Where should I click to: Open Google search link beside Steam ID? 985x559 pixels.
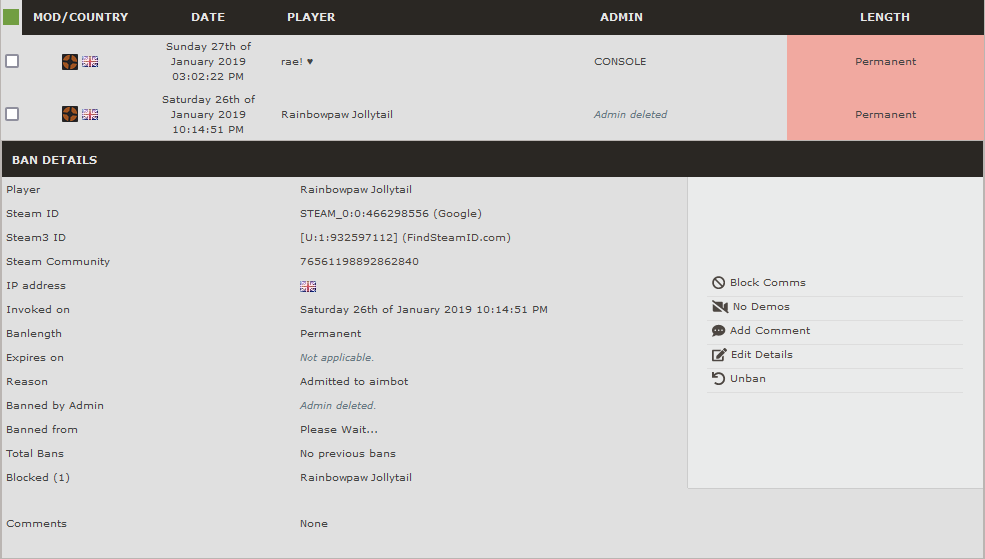[457, 214]
